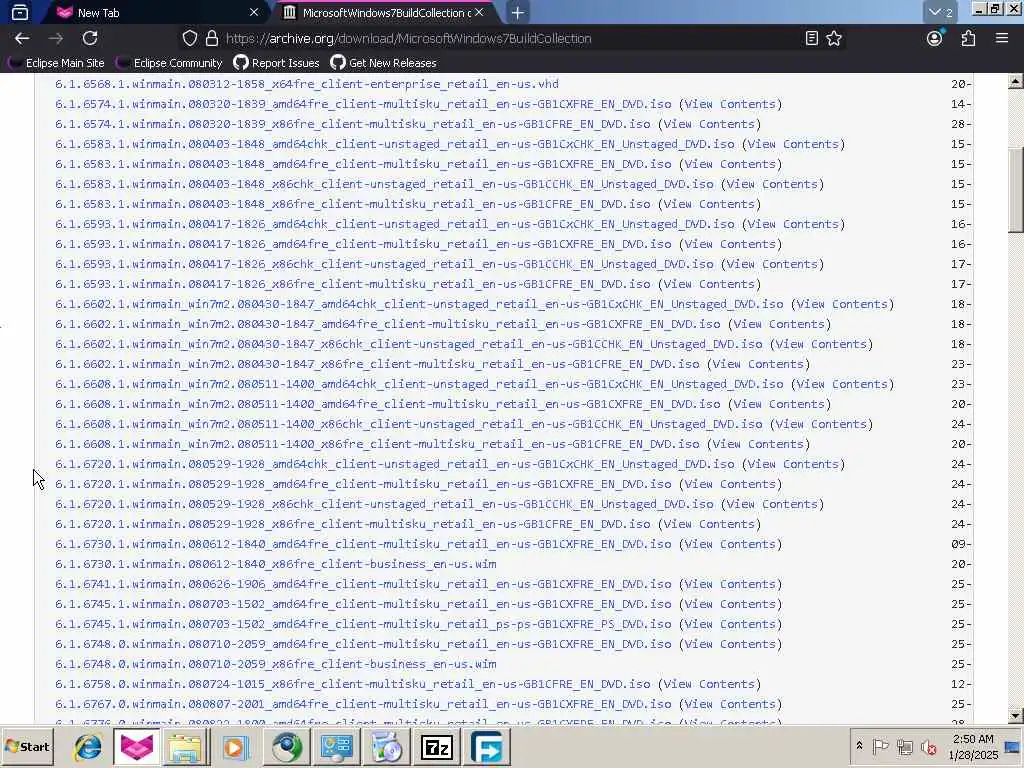This screenshot has height=768, width=1024.
Task: Click the site padlock icon
Action: click(x=212, y=39)
